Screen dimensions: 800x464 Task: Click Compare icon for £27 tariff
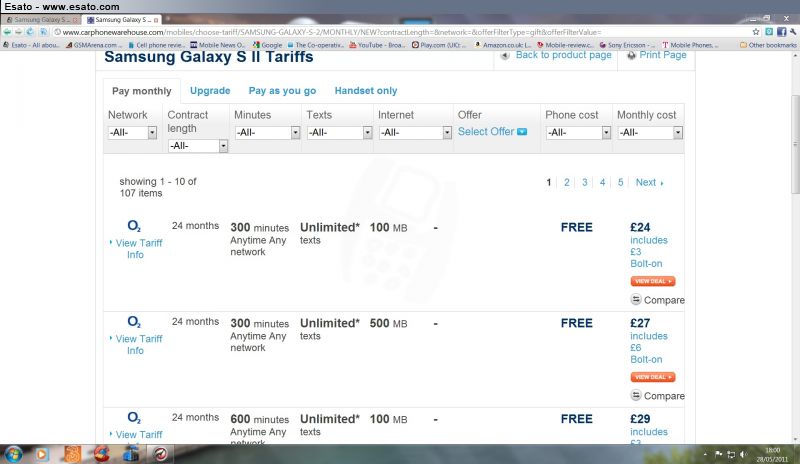tap(636, 395)
